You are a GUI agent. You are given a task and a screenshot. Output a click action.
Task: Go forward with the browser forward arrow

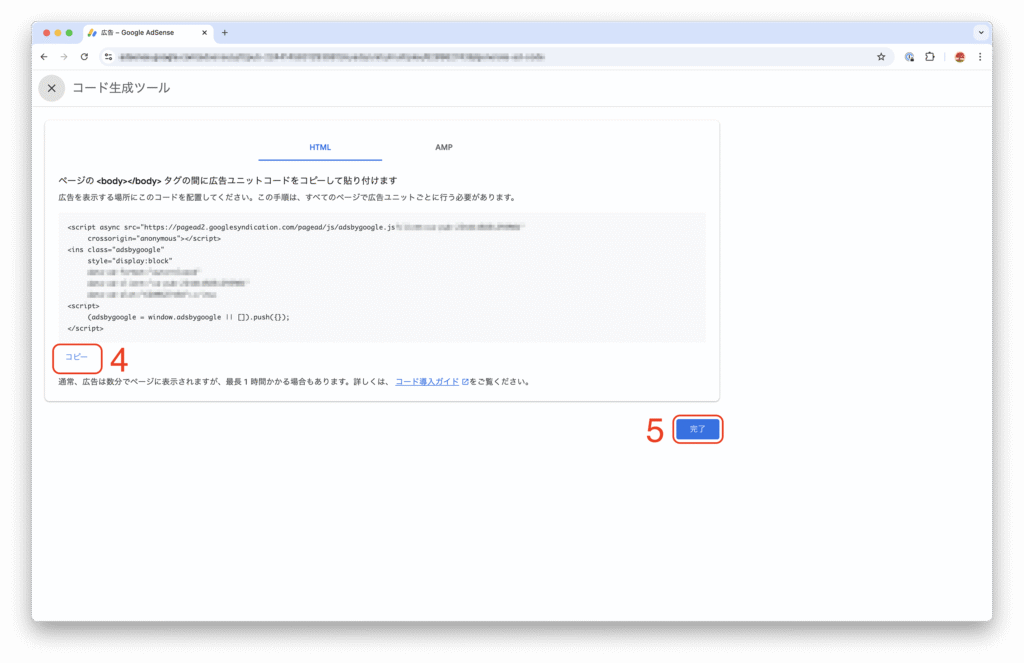click(64, 57)
